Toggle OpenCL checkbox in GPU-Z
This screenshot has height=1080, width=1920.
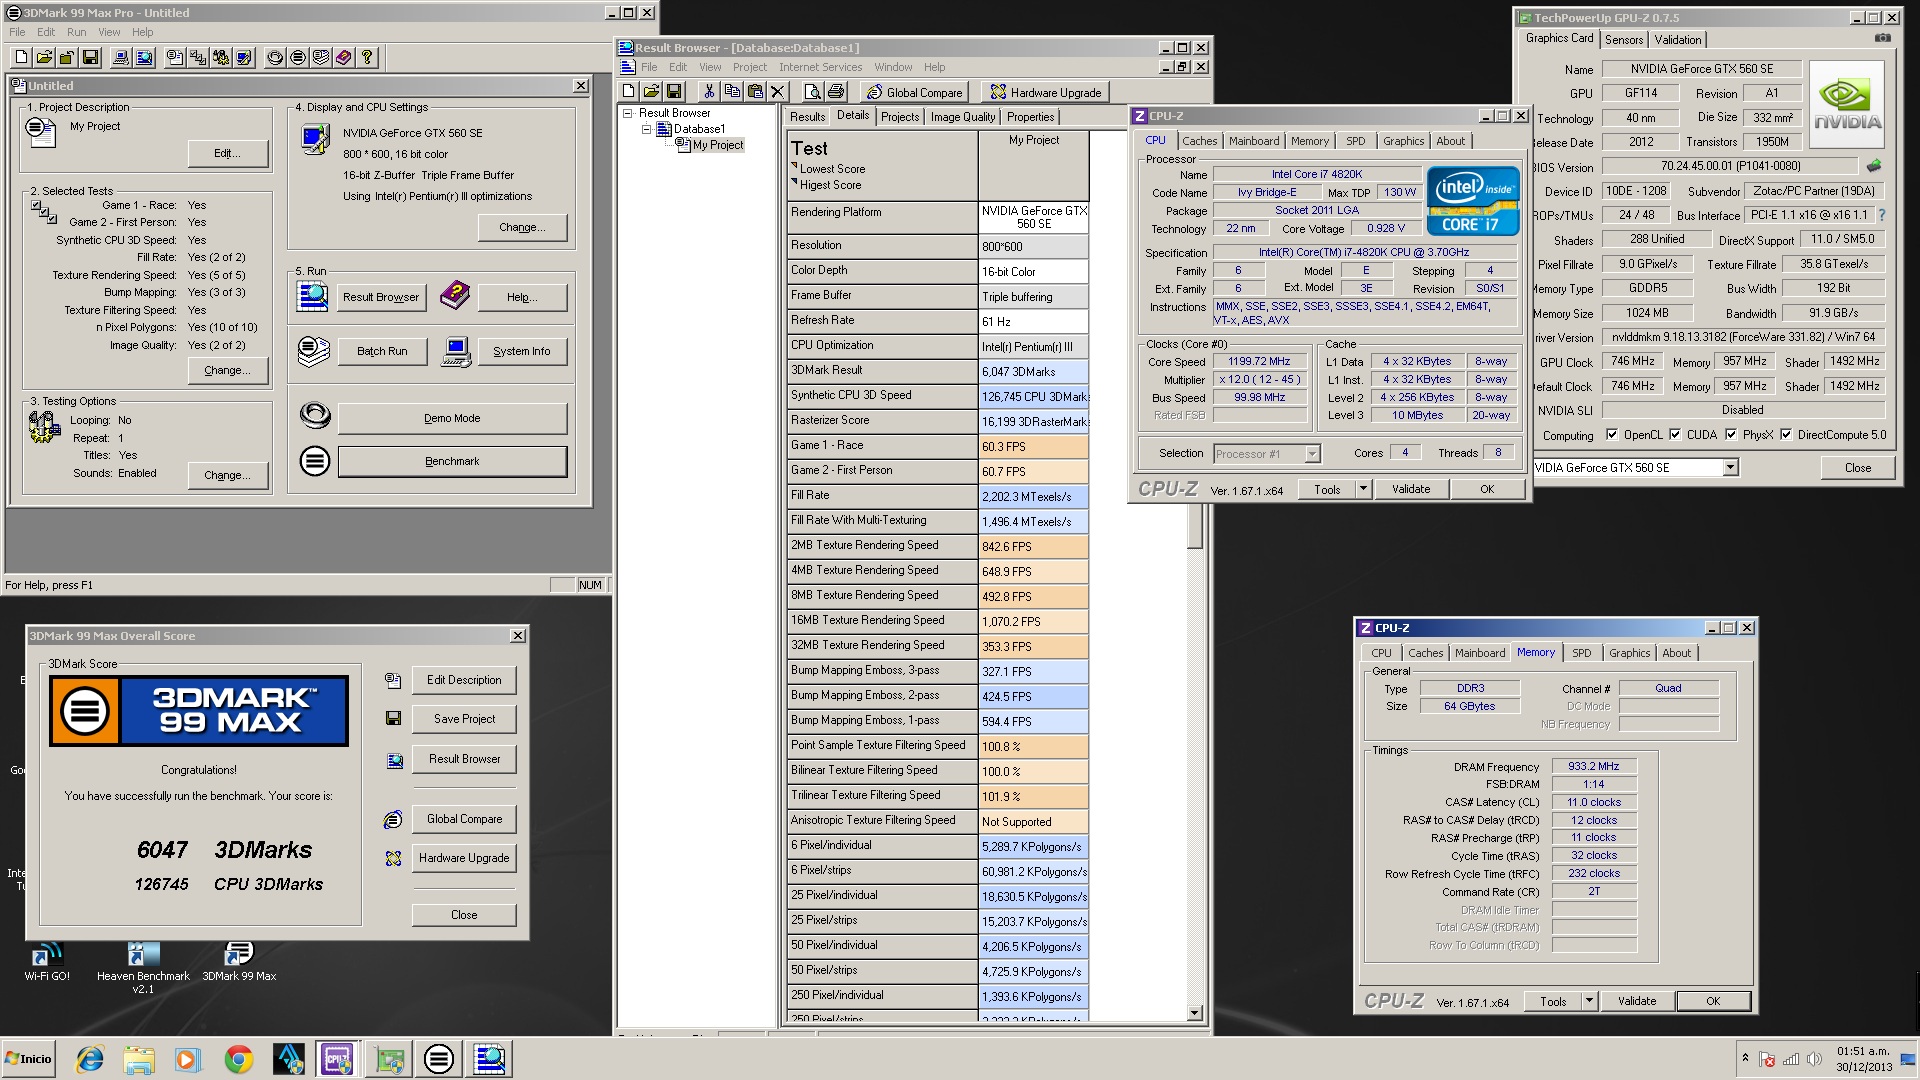click(1612, 435)
